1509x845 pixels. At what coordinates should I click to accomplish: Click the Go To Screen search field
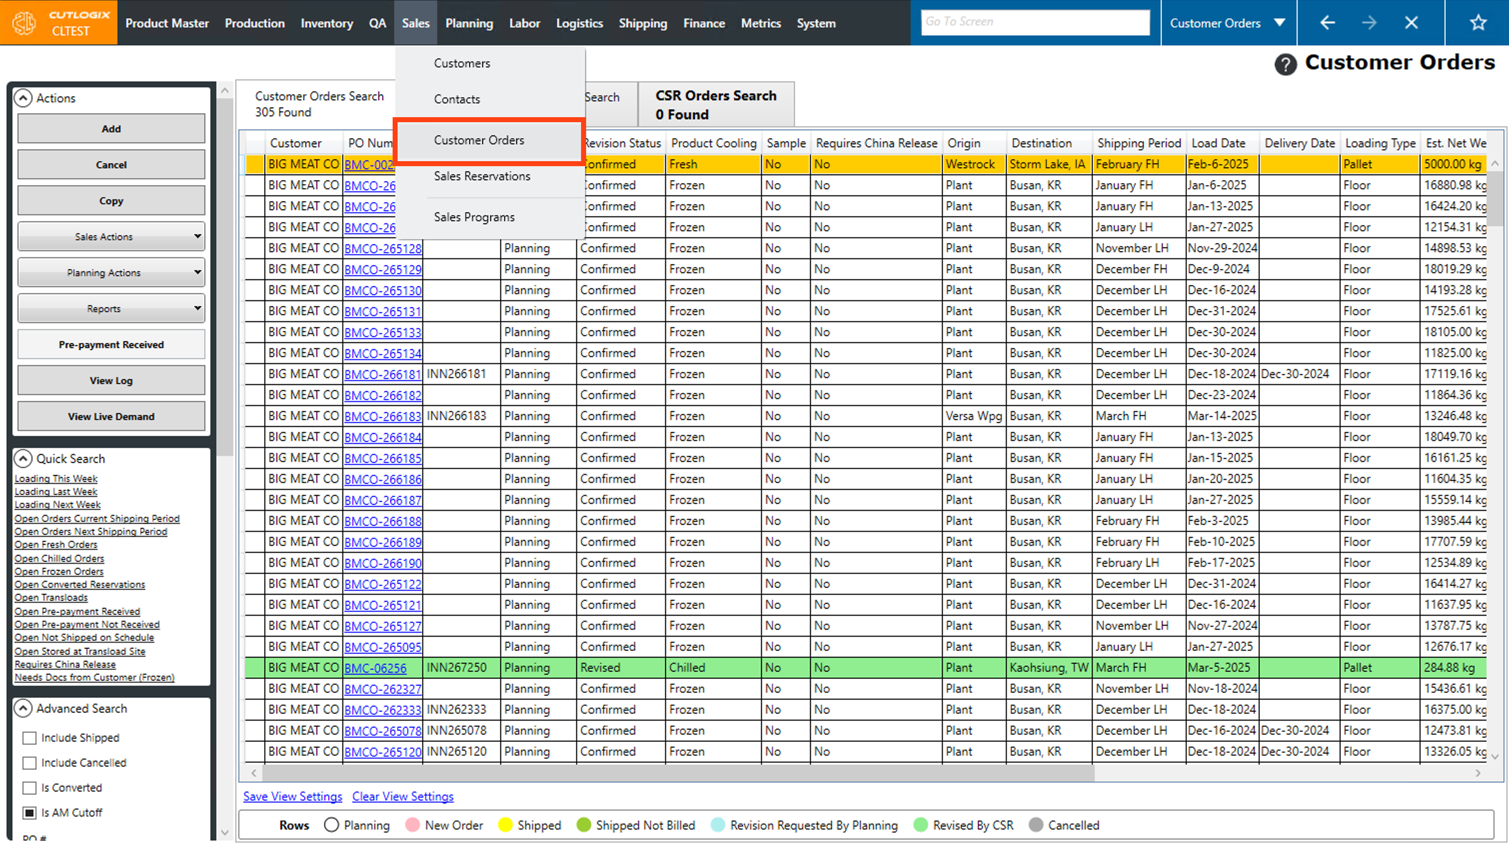(1034, 22)
